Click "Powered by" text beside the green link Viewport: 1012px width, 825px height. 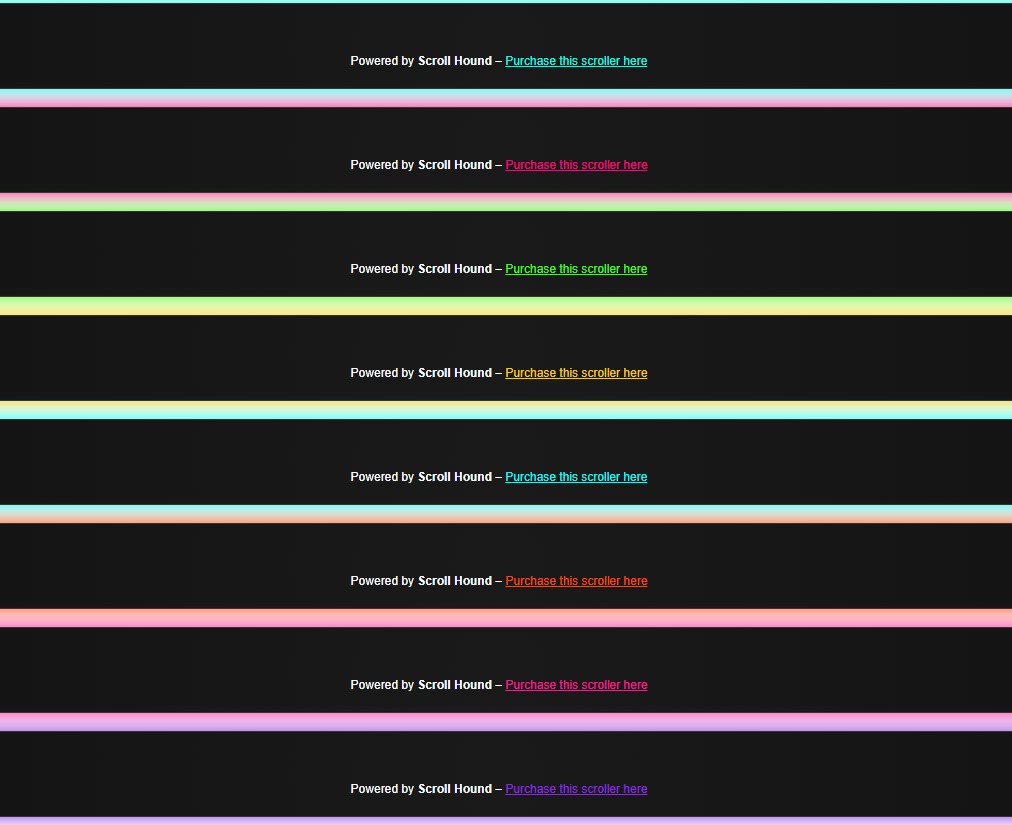381,269
